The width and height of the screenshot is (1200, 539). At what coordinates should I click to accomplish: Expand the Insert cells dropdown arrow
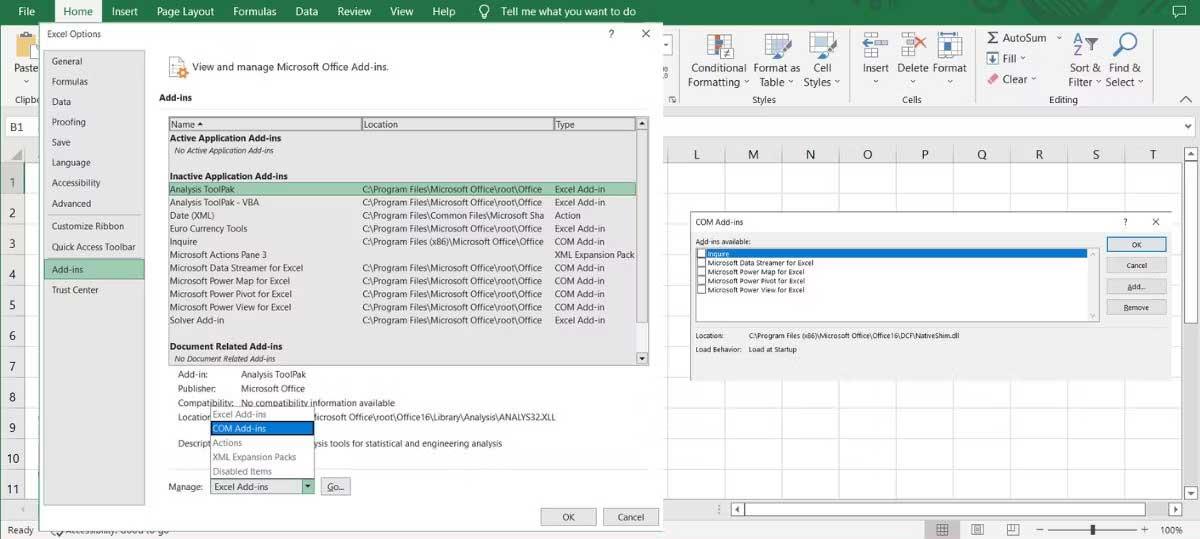coord(876,83)
